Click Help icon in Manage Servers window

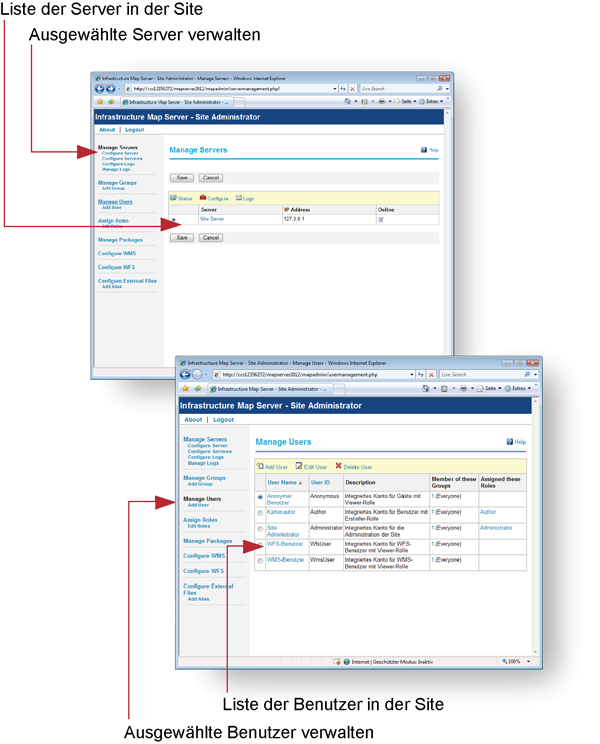click(x=424, y=150)
